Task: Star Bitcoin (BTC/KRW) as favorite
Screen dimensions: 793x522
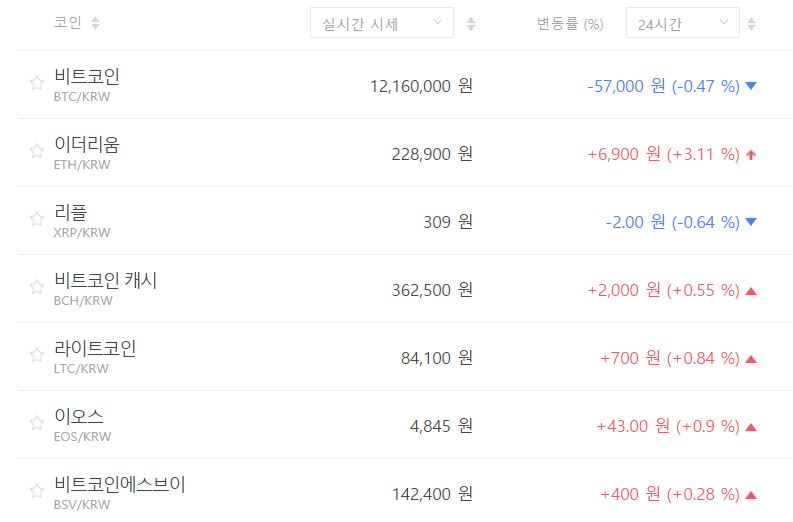Action: 37,83
